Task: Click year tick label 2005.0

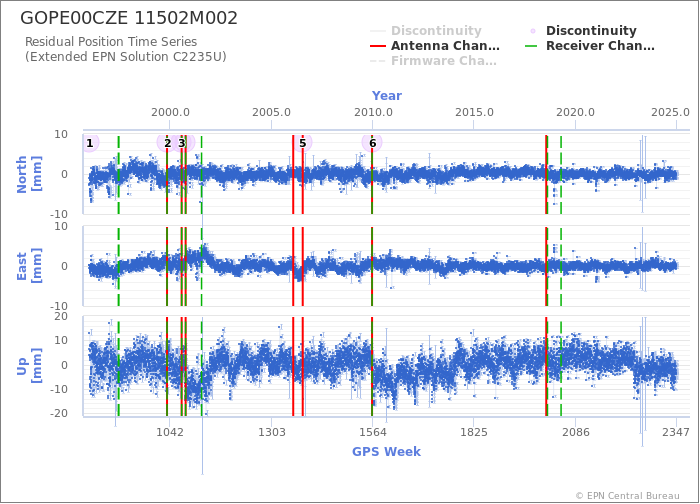Action: coord(271,112)
